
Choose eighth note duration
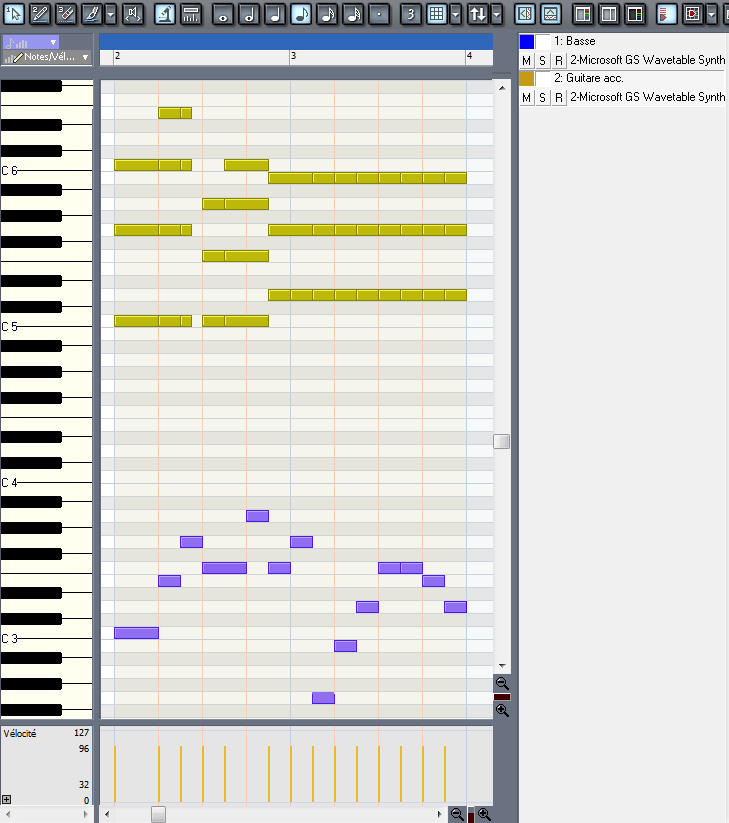(x=301, y=14)
